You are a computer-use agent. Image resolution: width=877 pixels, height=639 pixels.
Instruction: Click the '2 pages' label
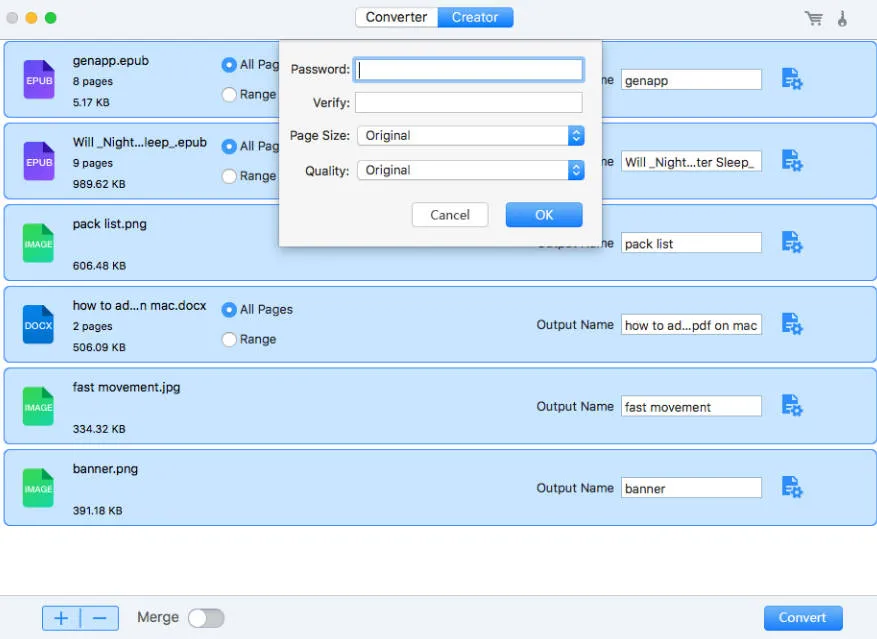pyautogui.click(x=92, y=327)
